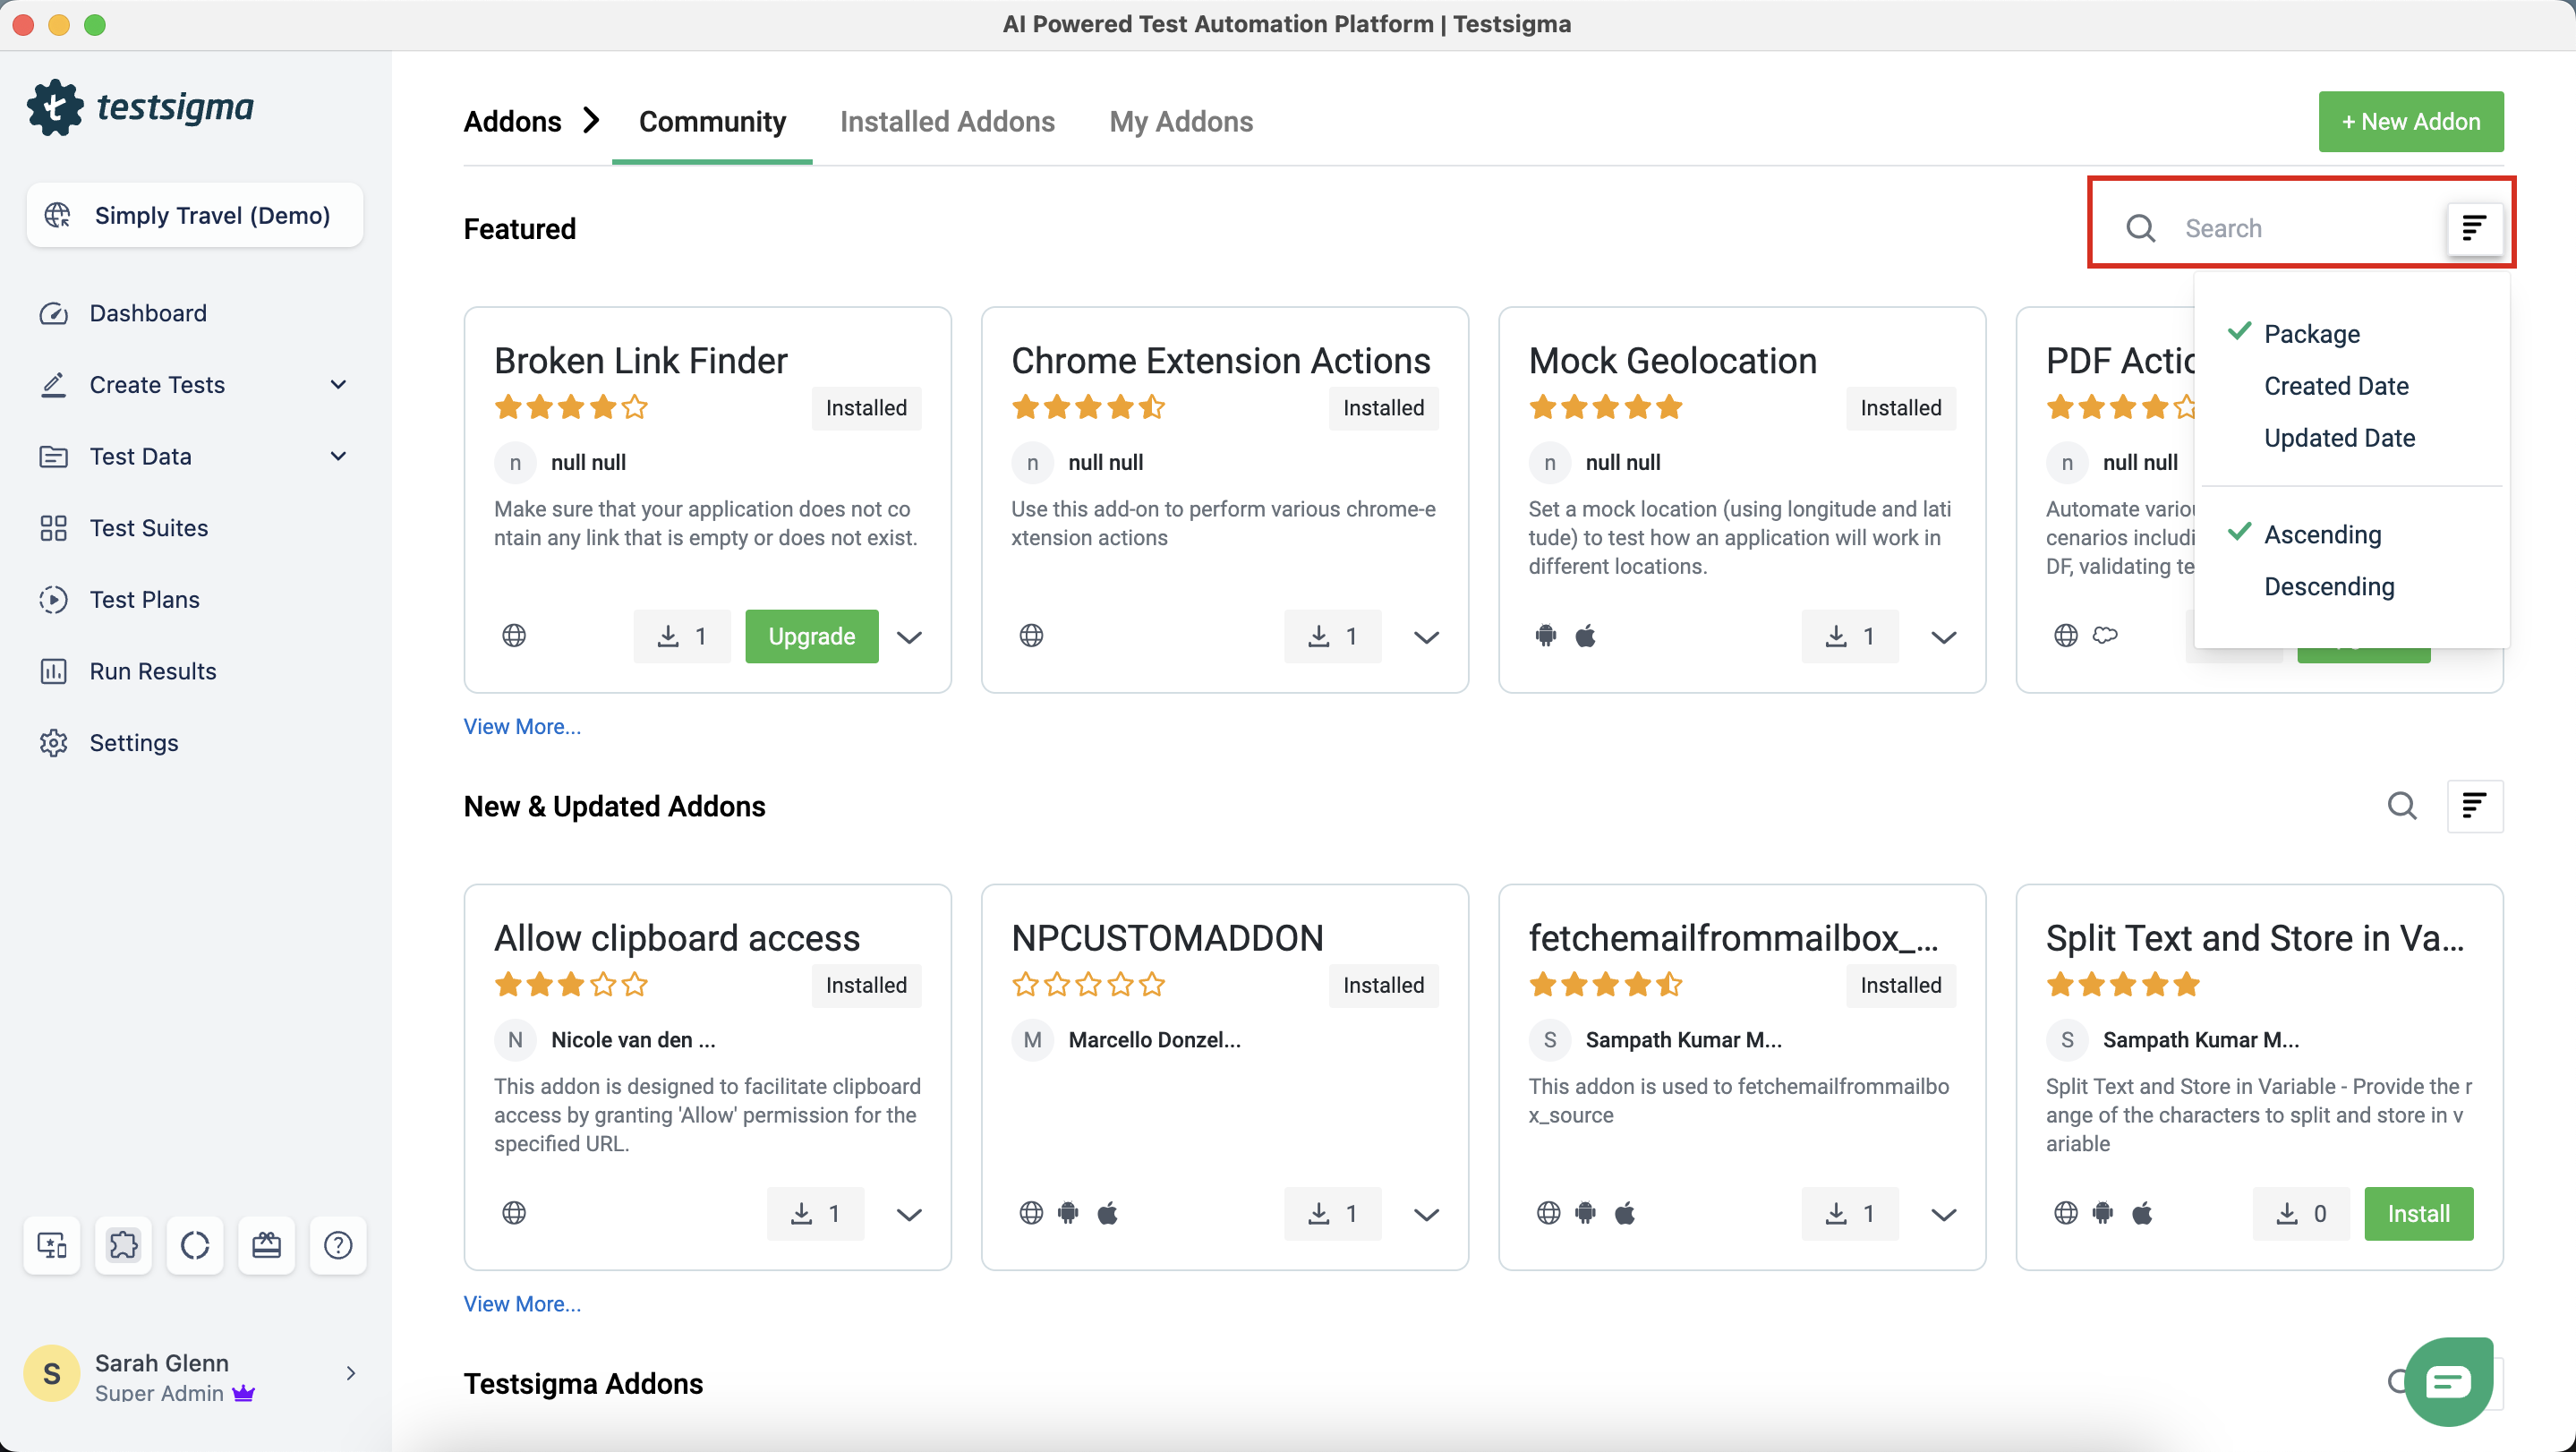The image size is (2576, 1452).
Task: Open Settings in sidebar
Action: pyautogui.click(x=133, y=743)
